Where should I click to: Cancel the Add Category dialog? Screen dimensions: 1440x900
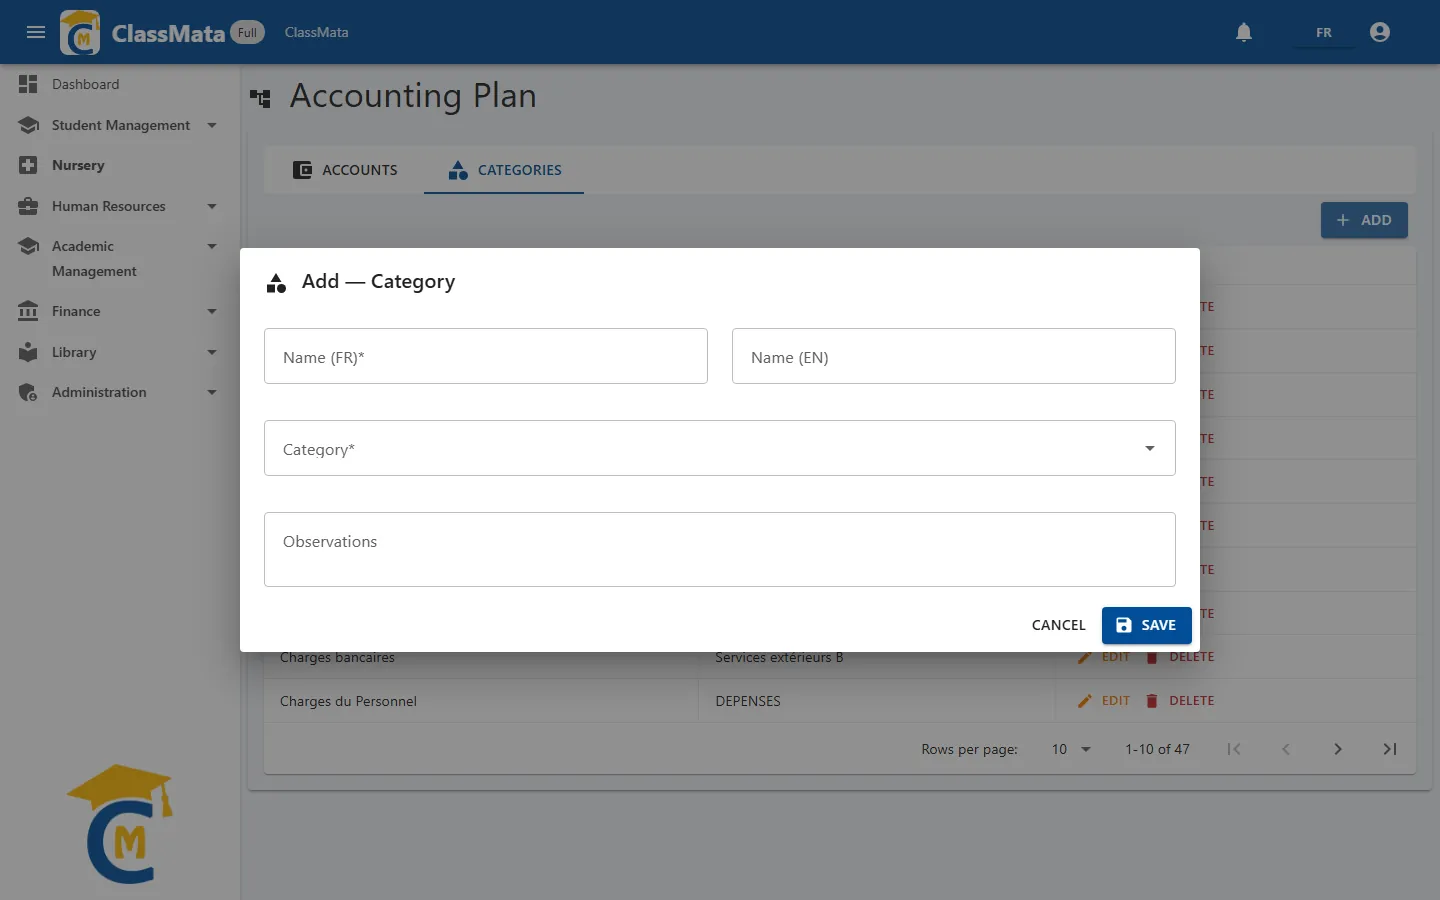1058,625
